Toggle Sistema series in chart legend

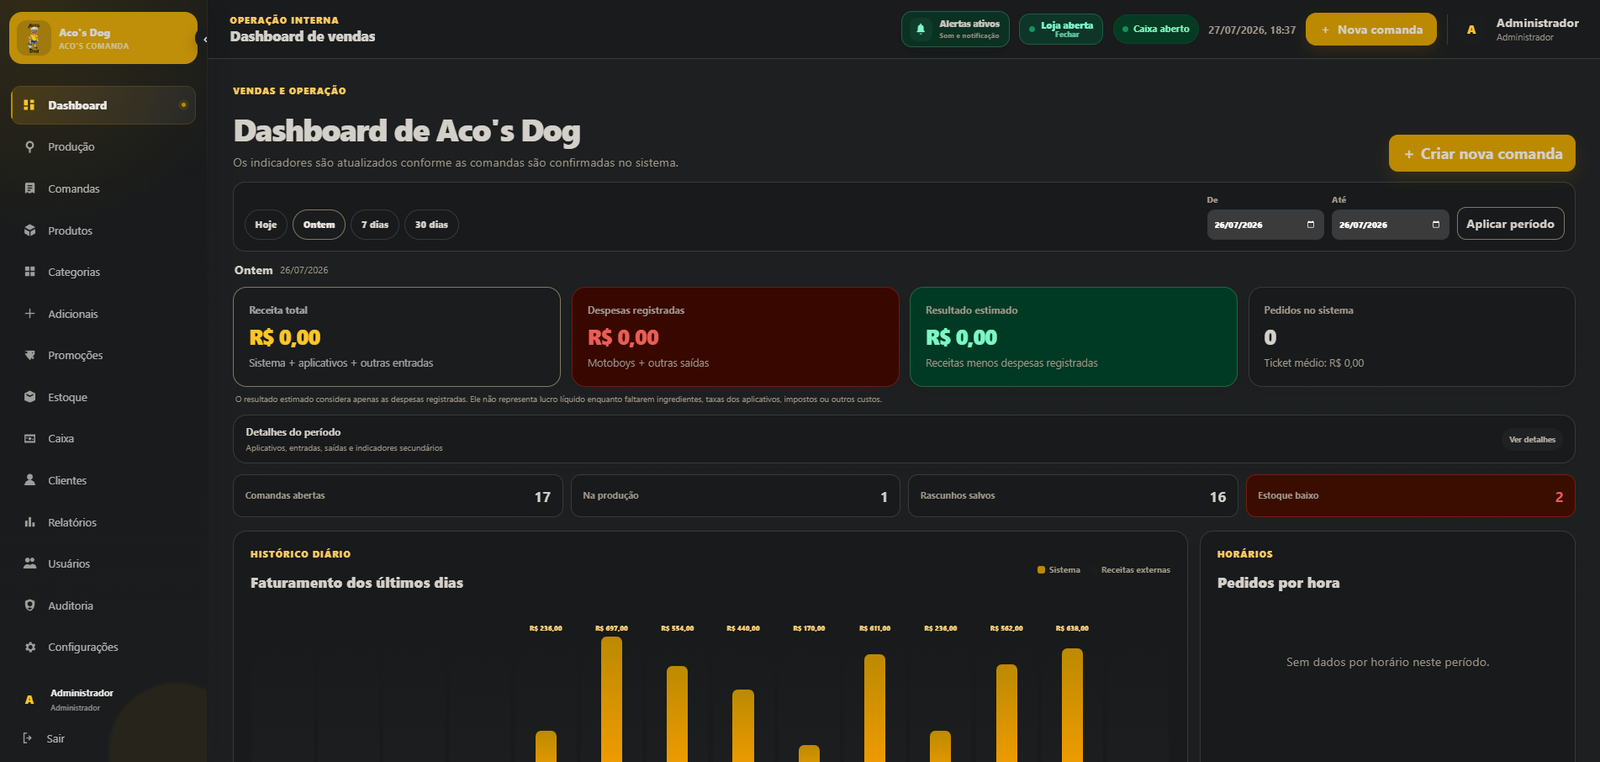click(1059, 570)
